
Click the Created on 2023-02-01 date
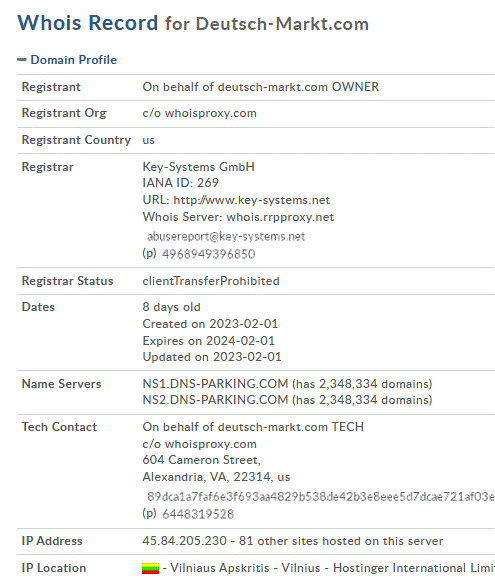(210, 324)
